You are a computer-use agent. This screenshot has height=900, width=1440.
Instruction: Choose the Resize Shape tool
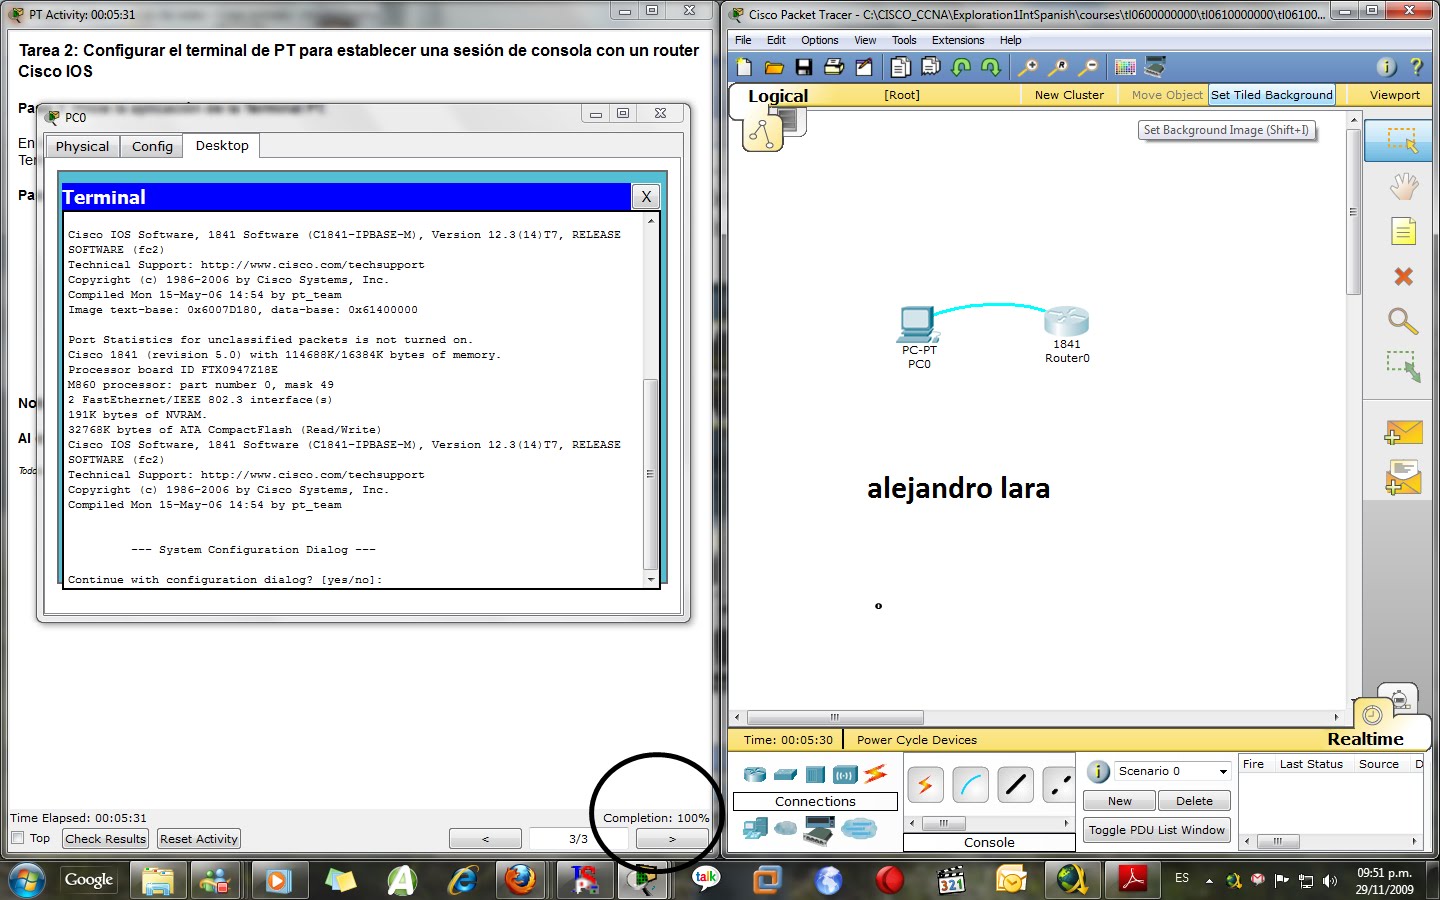pos(1404,367)
